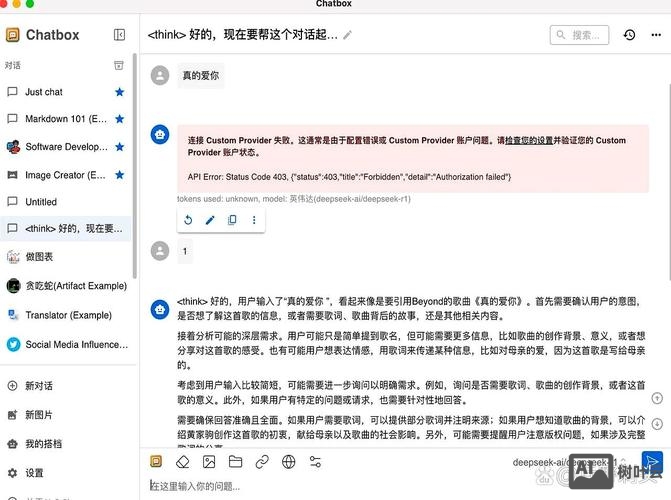Image resolution: width=671 pixels, height=500 pixels.
Task: Regenerate the failed response with refresh icon
Action: point(188,220)
